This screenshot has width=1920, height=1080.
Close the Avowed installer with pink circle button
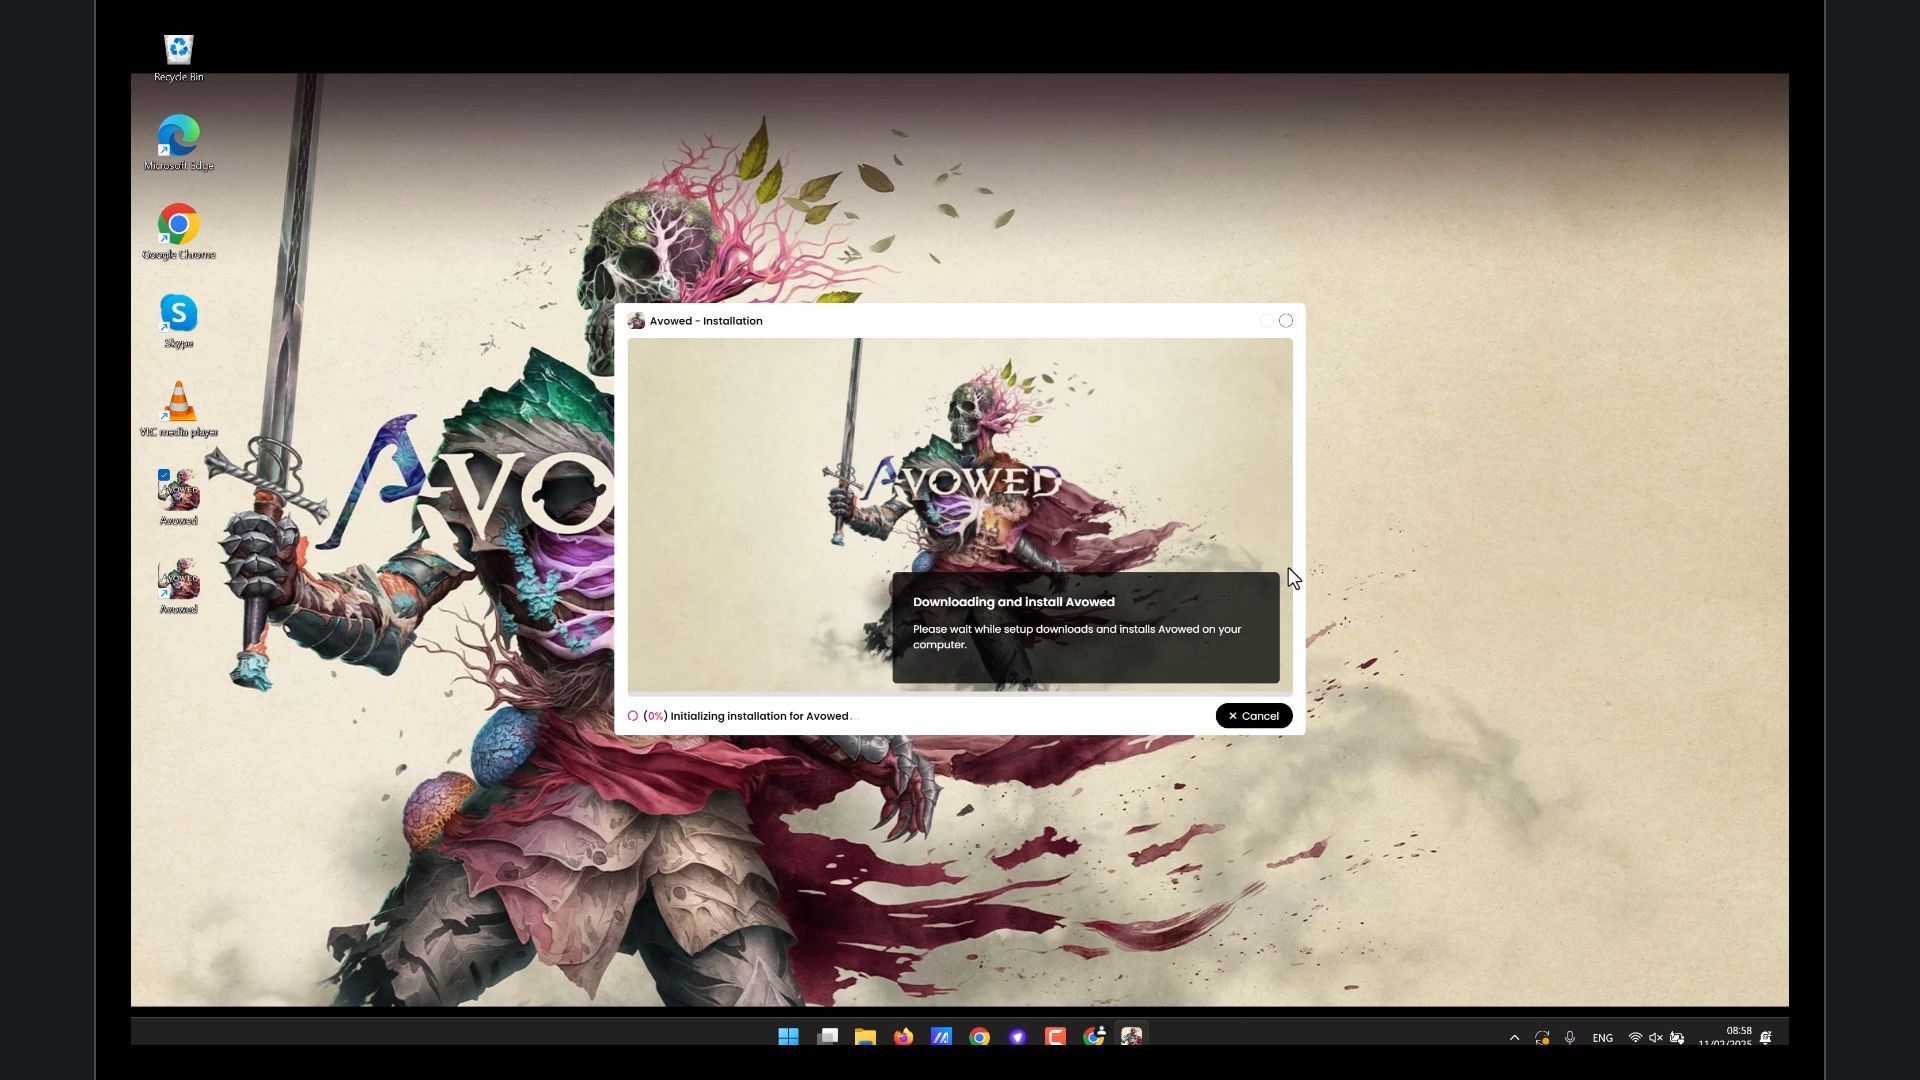click(1286, 321)
